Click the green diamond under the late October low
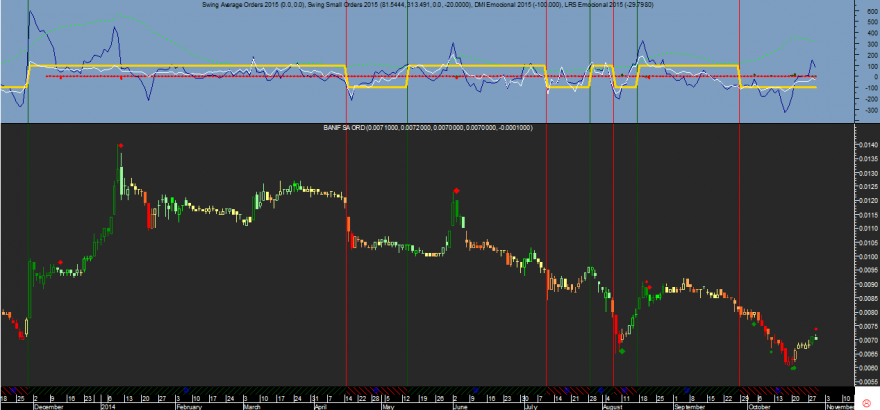The width and height of the screenshot is (880, 410). (x=793, y=367)
